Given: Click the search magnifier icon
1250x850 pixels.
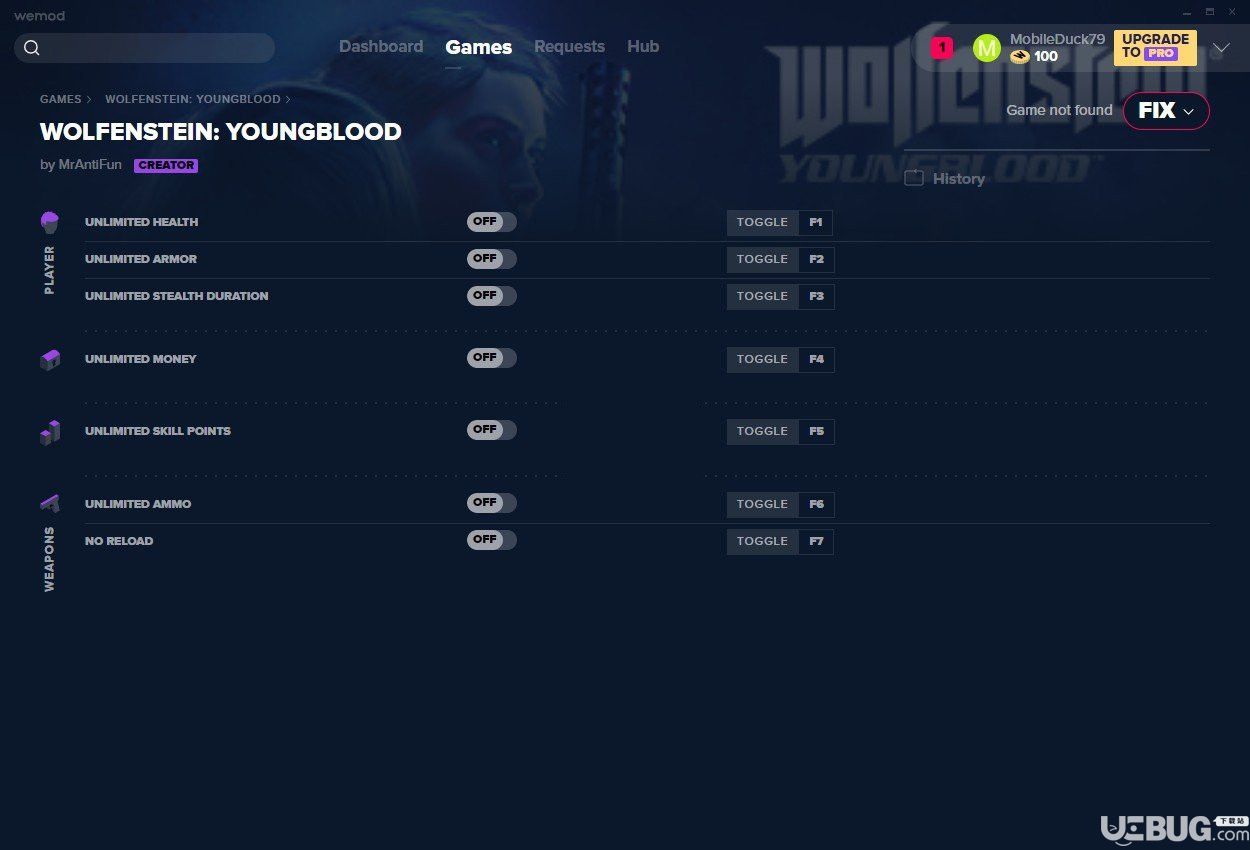Looking at the screenshot, I should [31, 48].
